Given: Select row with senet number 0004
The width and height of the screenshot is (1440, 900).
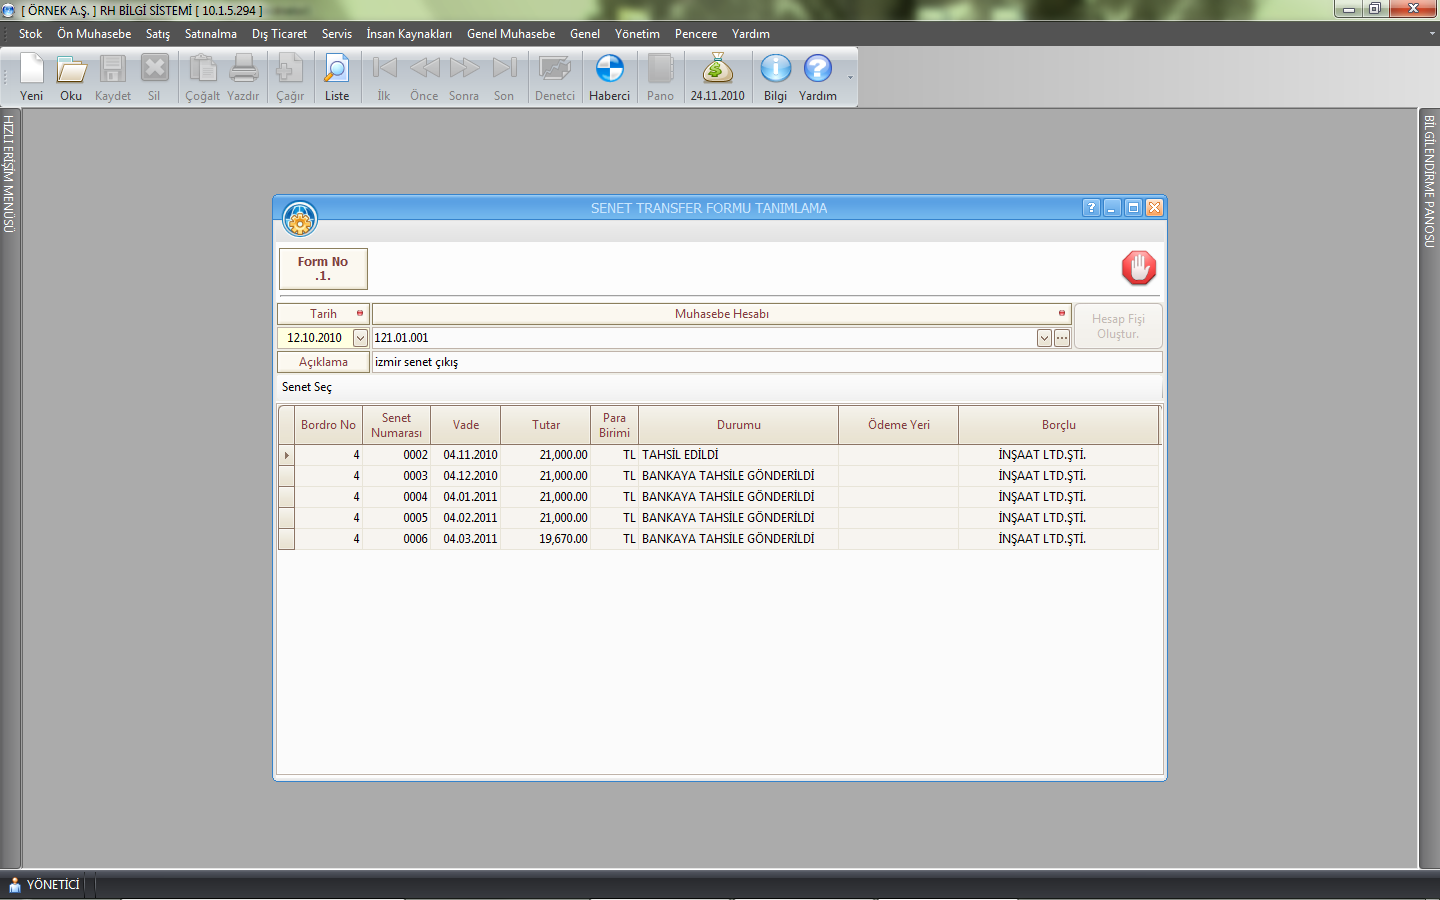Looking at the screenshot, I should [415, 497].
